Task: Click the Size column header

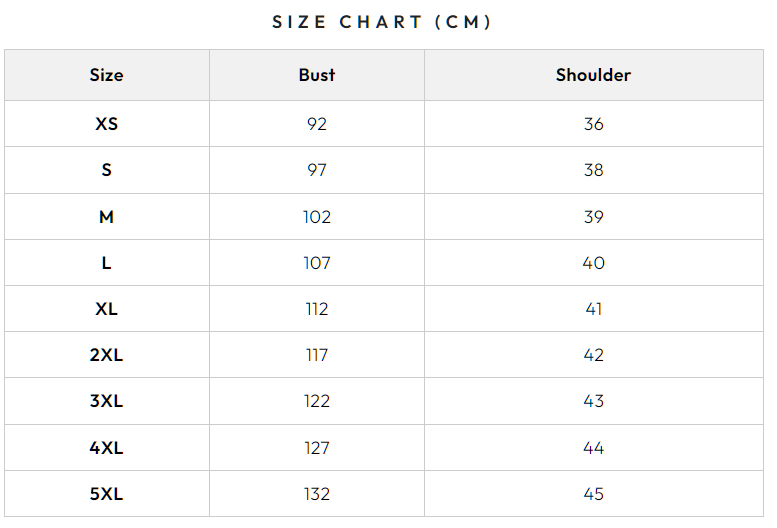Action: tap(106, 75)
